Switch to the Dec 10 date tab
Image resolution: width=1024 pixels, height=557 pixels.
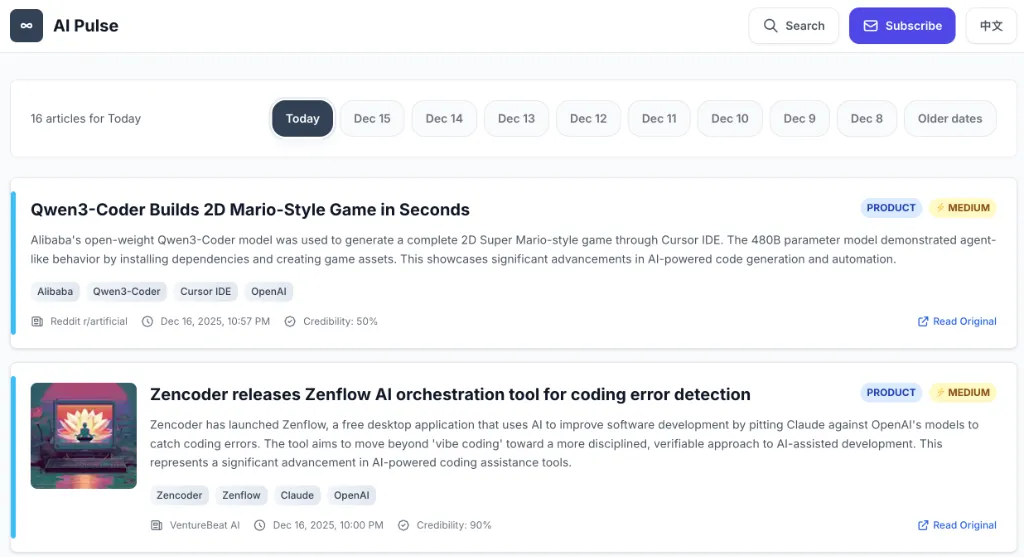point(729,118)
